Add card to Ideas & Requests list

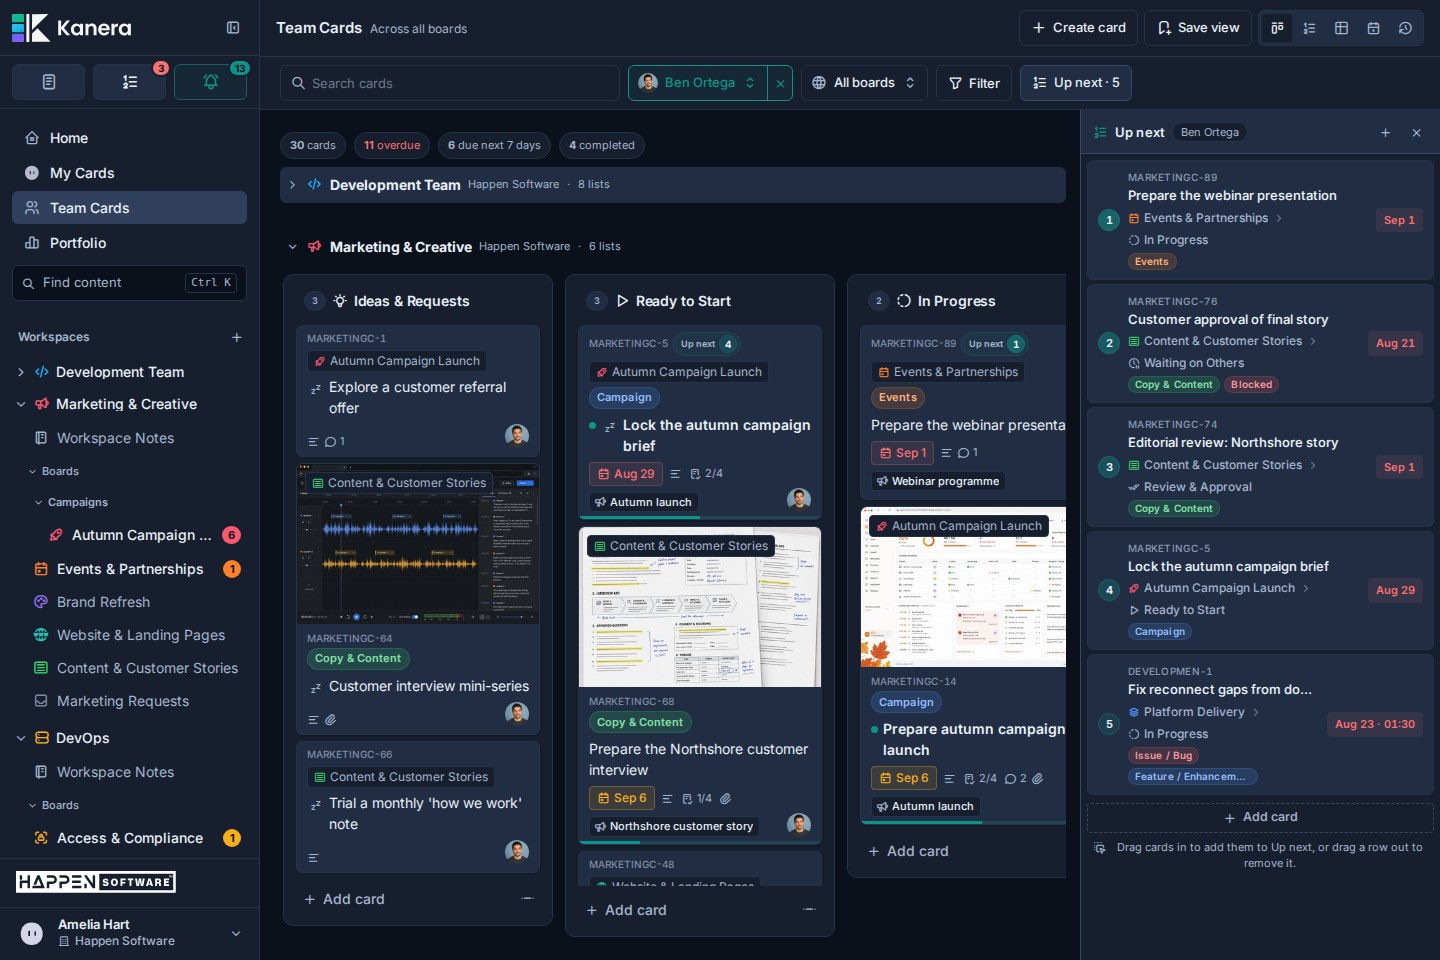(x=345, y=899)
